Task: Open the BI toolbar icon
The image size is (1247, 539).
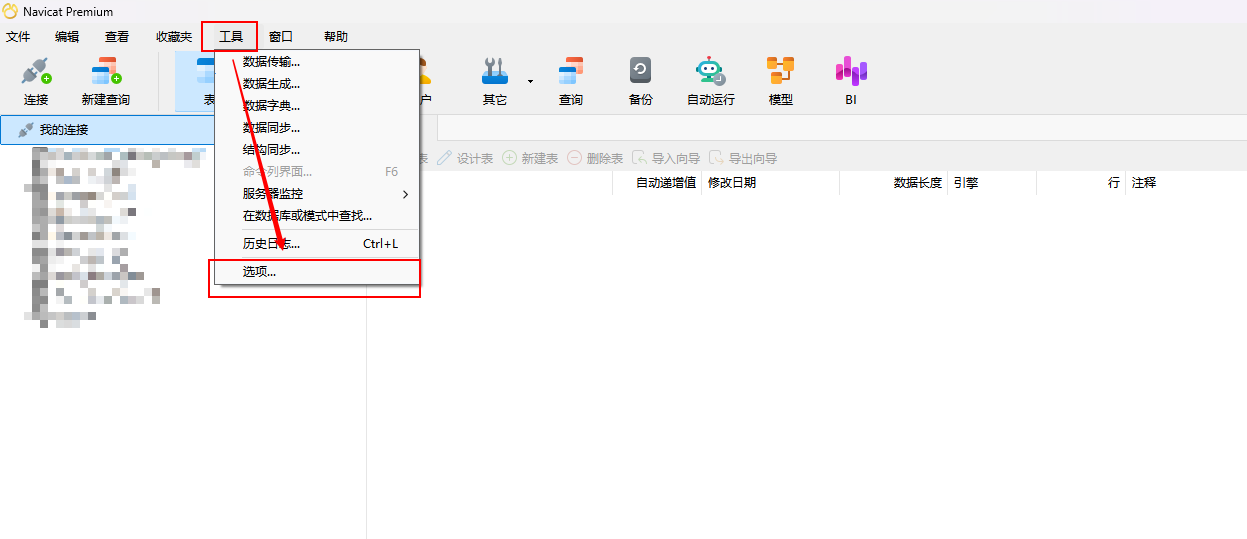Action: (851, 80)
